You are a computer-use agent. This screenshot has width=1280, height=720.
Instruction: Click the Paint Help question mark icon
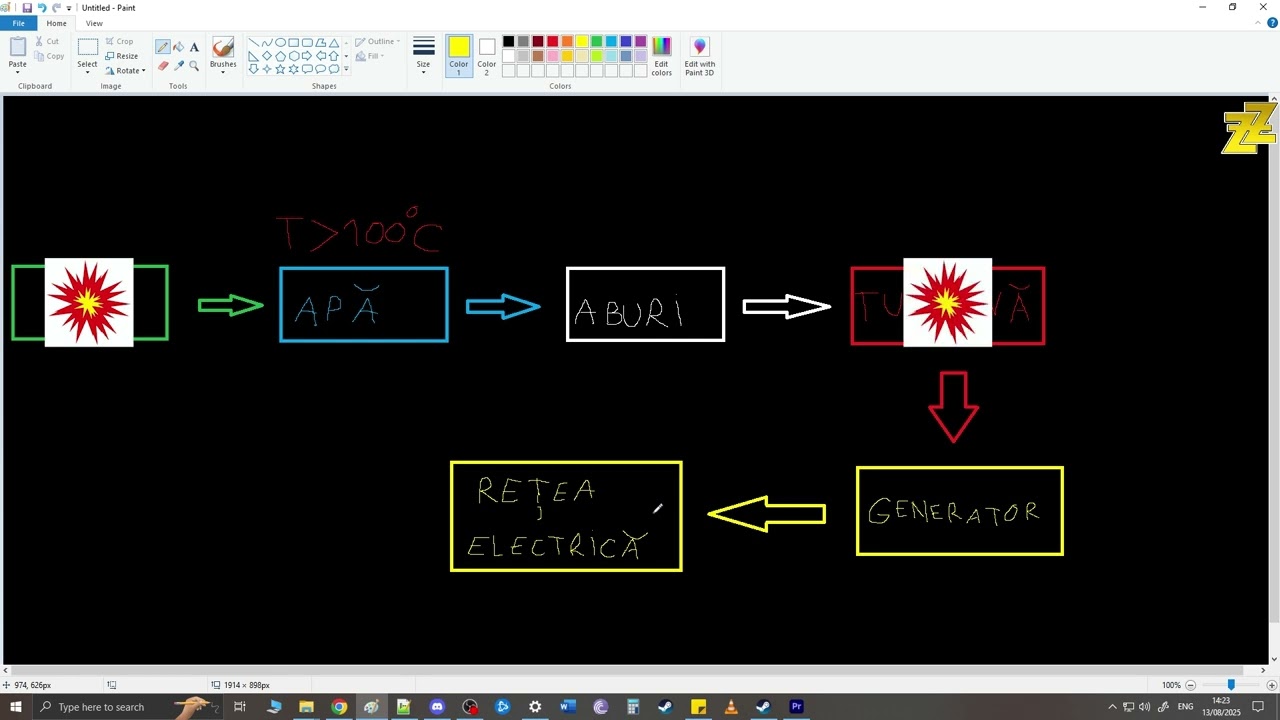point(1273,23)
